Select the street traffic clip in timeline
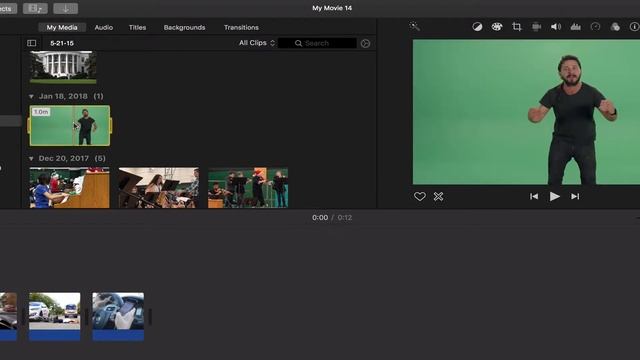The width and height of the screenshot is (640, 360). click(55, 316)
